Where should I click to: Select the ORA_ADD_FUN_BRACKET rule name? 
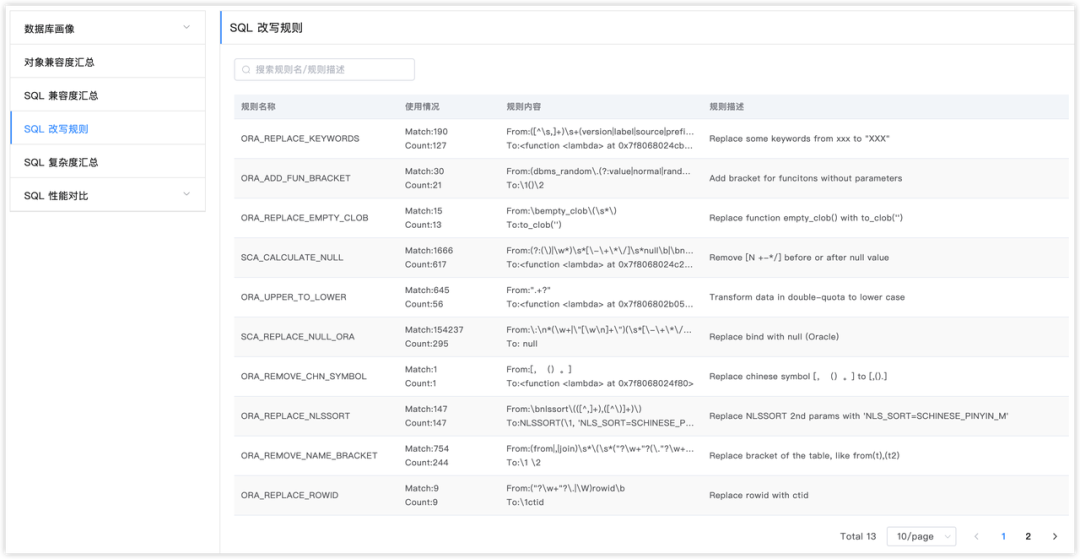(295, 178)
